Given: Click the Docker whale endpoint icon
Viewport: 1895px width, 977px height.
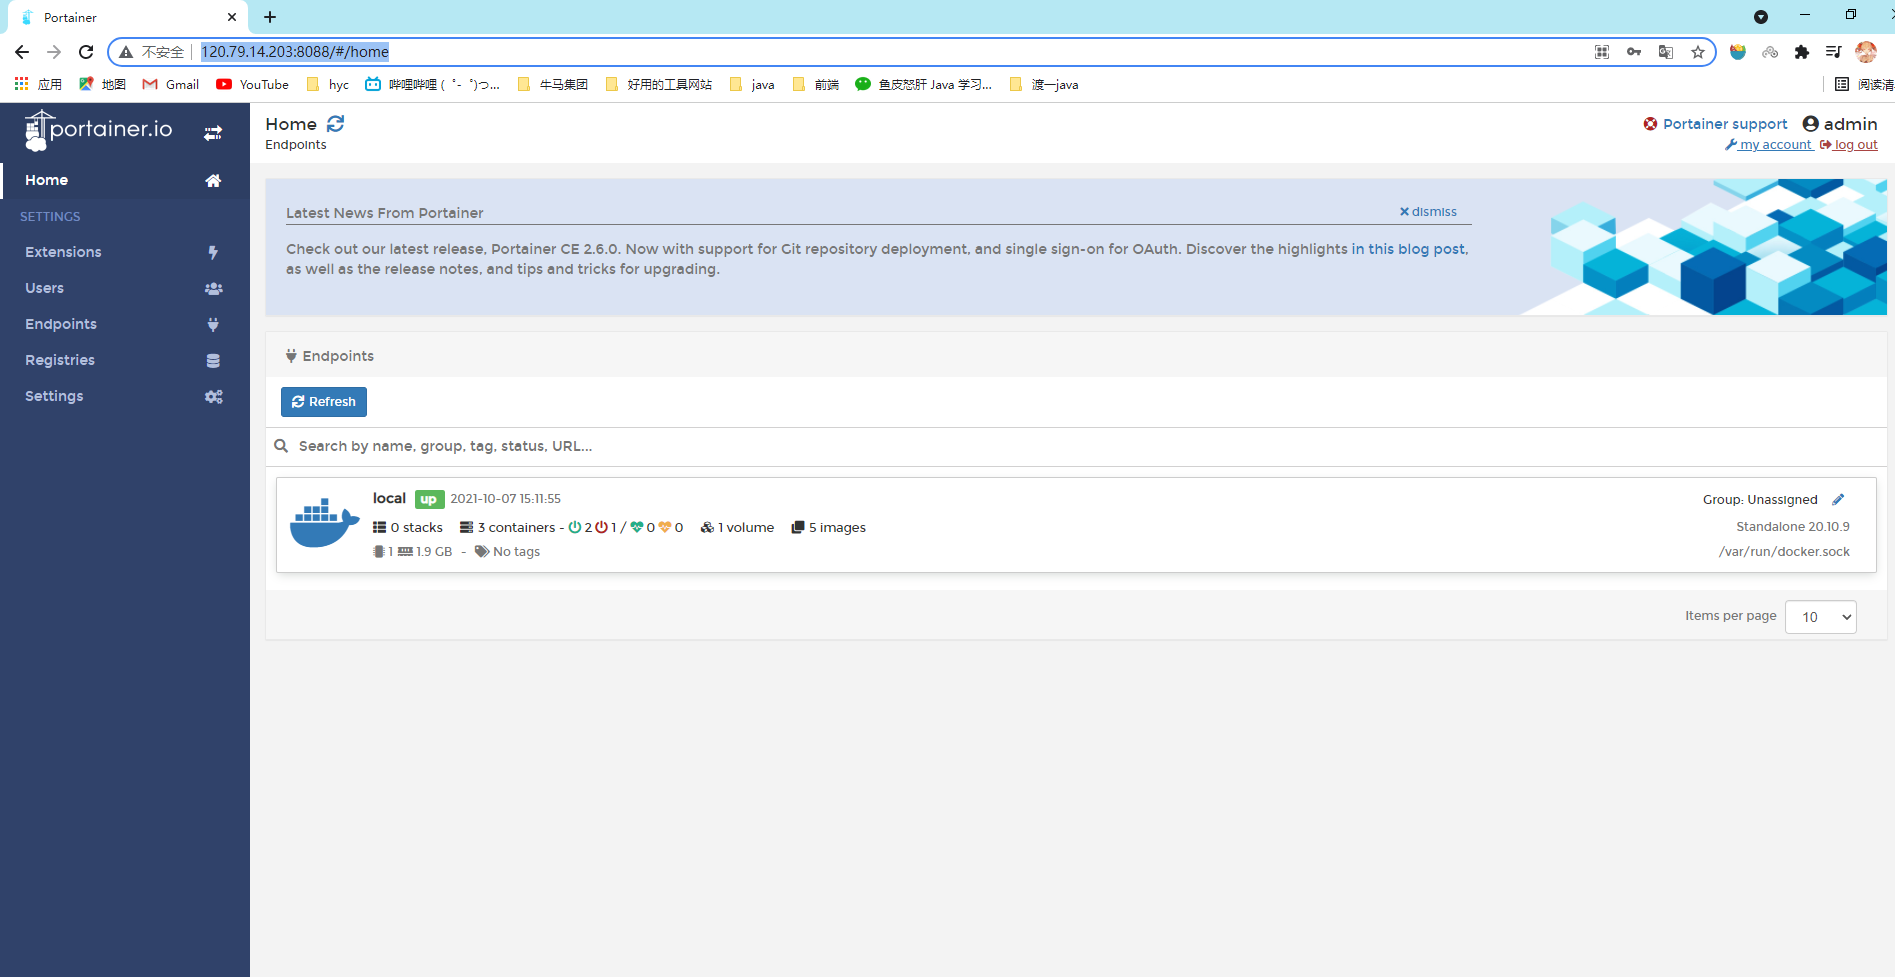Looking at the screenshot, I should click(324, 524).
